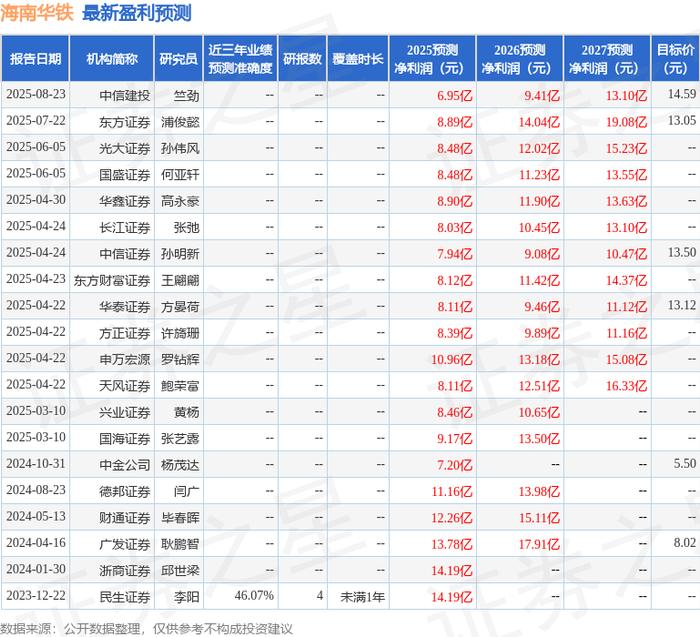
Task: Click the 机构简称 column header
Action: pos(112,59)
